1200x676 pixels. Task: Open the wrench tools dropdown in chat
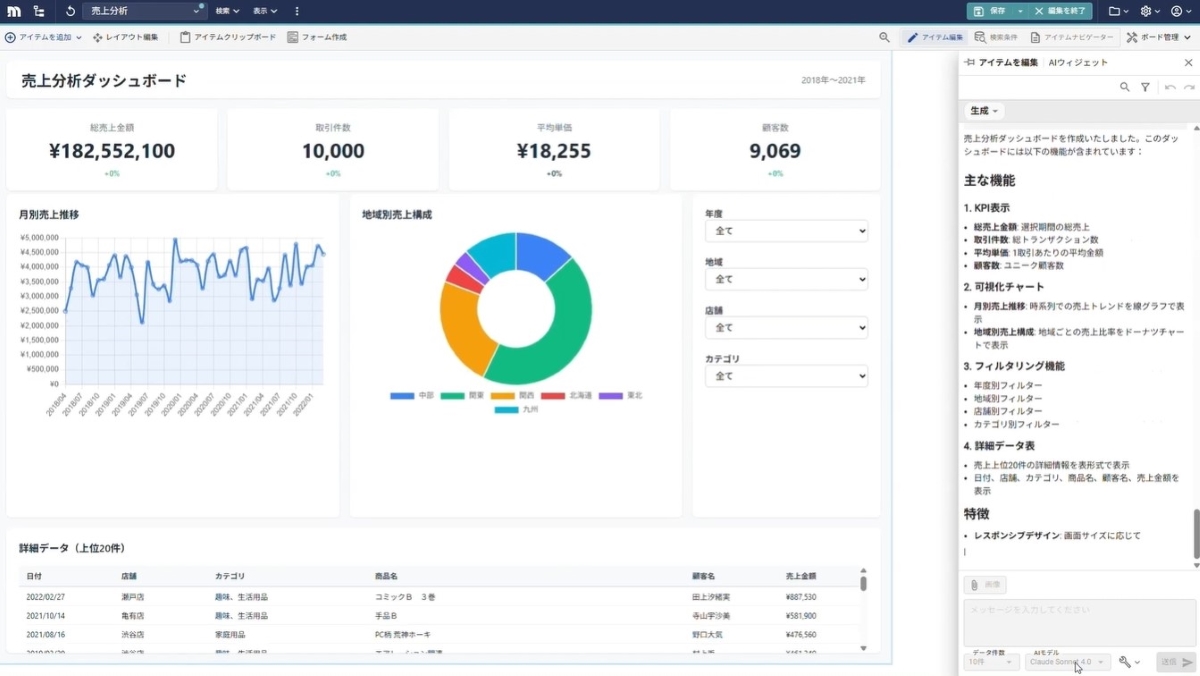pos(1129,662)
